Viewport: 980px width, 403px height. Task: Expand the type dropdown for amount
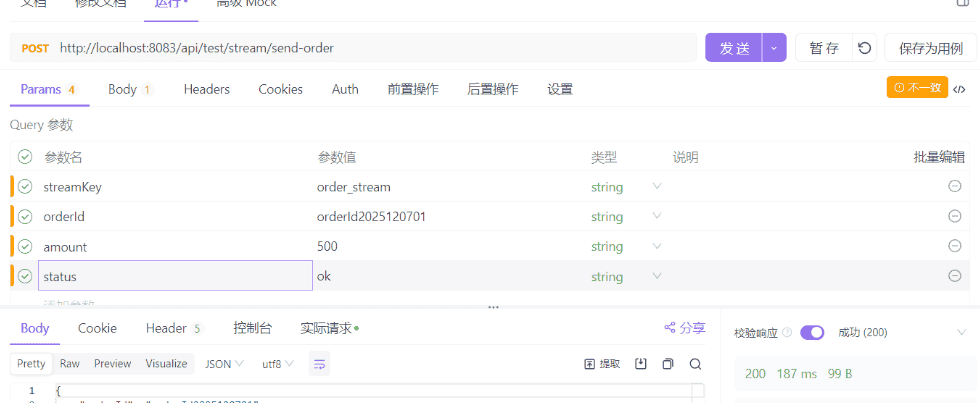tap(657, 246)
